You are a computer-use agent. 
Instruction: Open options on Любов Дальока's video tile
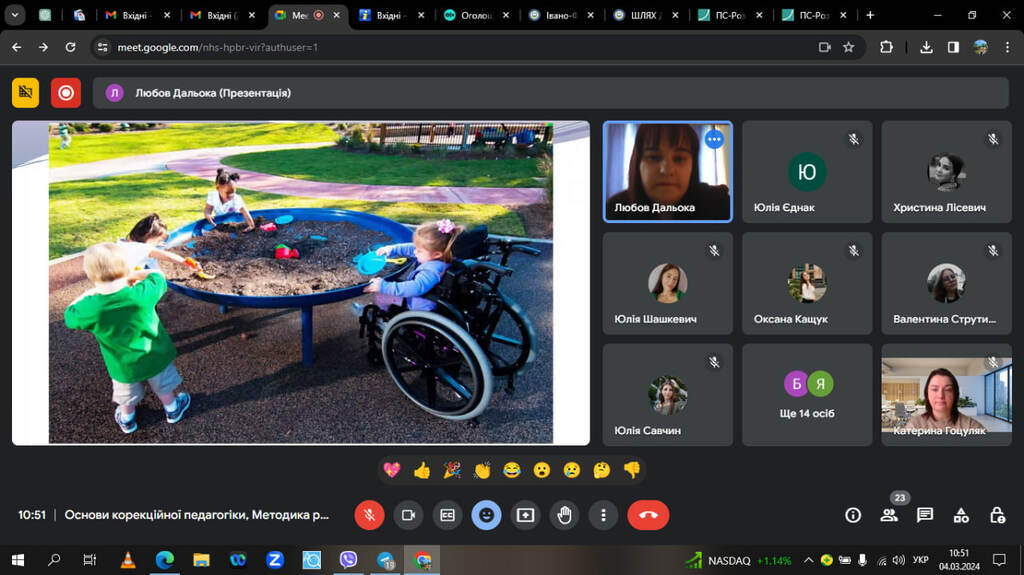[714, 140]
